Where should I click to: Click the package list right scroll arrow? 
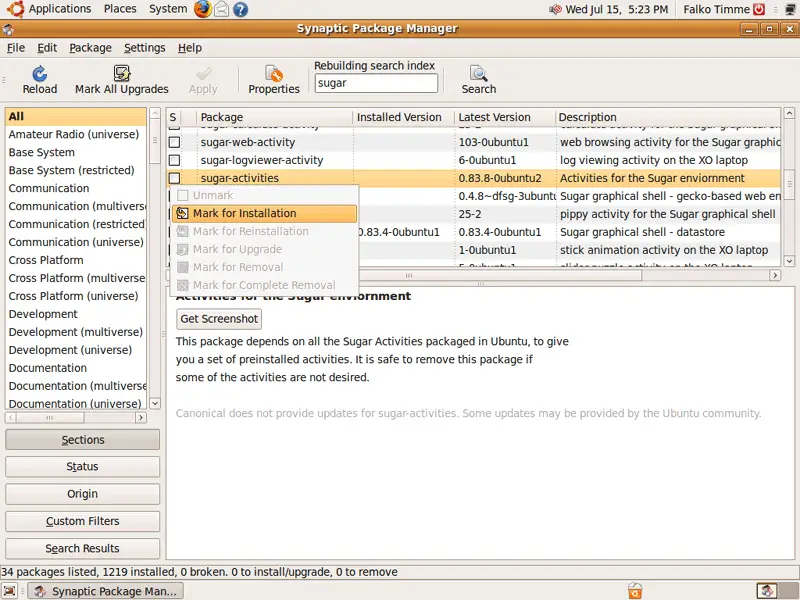pyautogui.click(x=775, y=276)
